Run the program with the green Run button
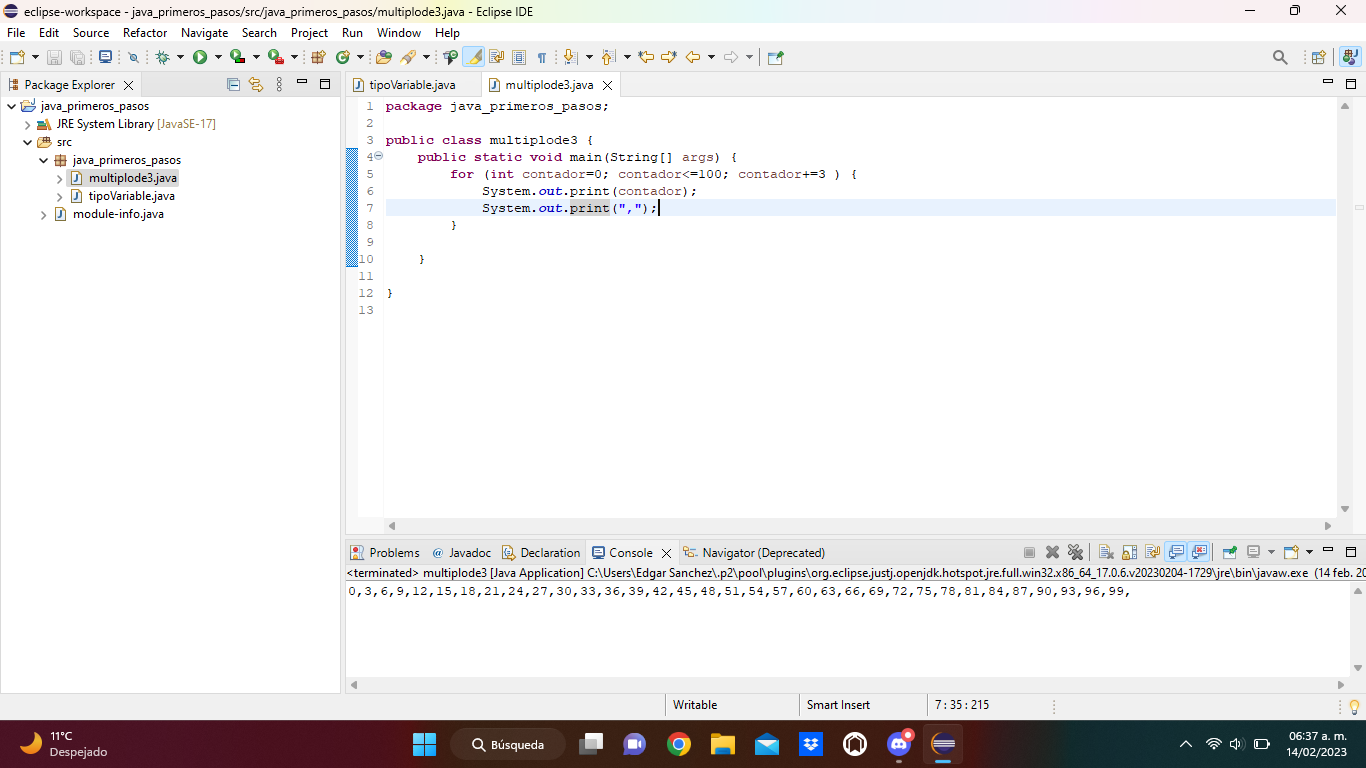 click(200, 57)
